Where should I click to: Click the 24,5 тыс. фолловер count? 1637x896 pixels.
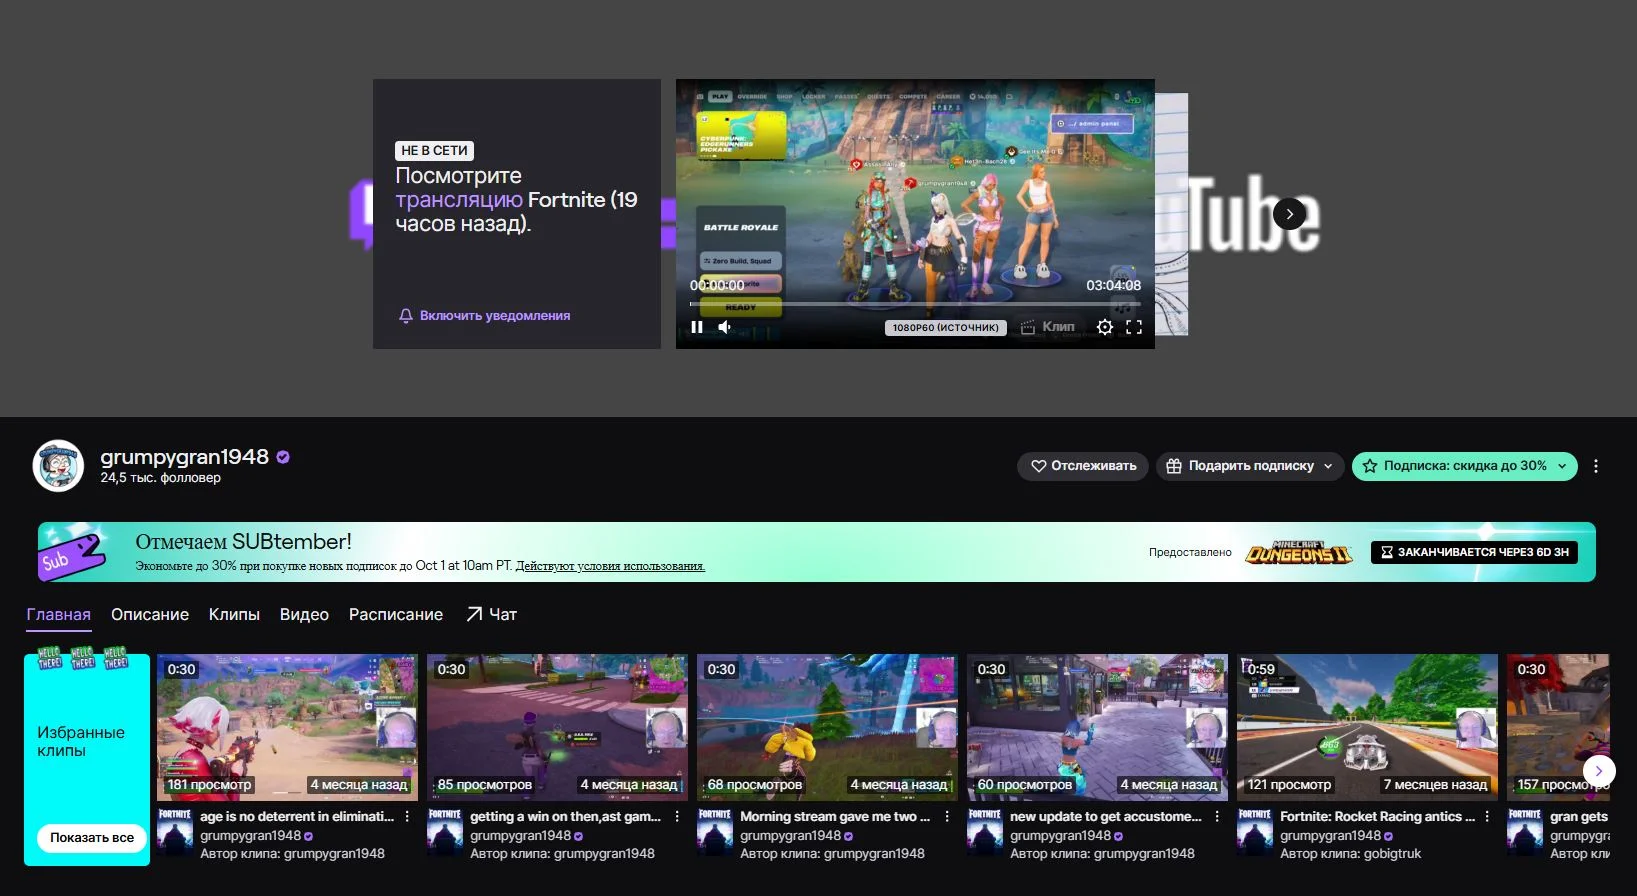click(160, 478)
